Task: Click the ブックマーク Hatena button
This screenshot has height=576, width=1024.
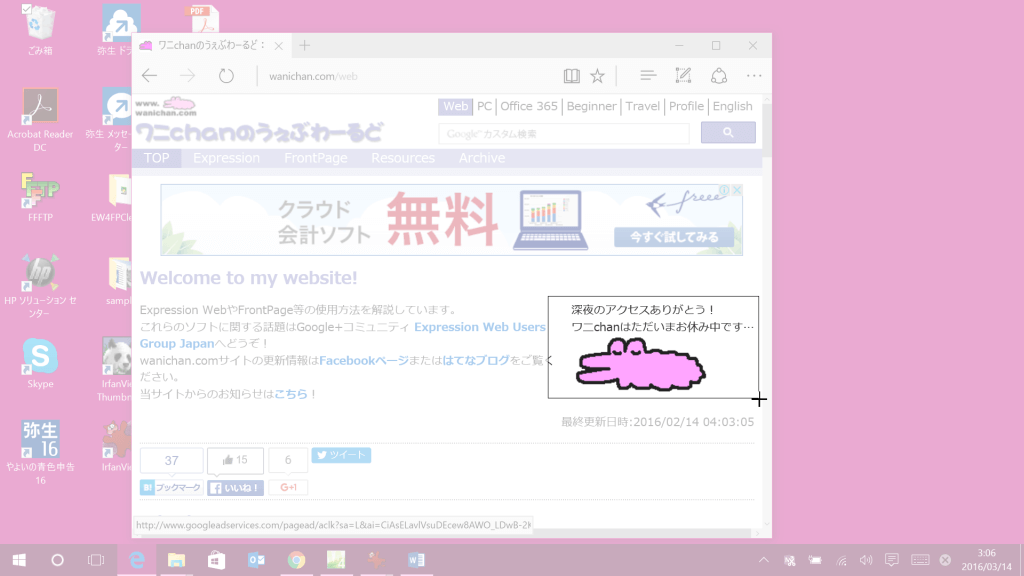Action: tap(171, 487)
